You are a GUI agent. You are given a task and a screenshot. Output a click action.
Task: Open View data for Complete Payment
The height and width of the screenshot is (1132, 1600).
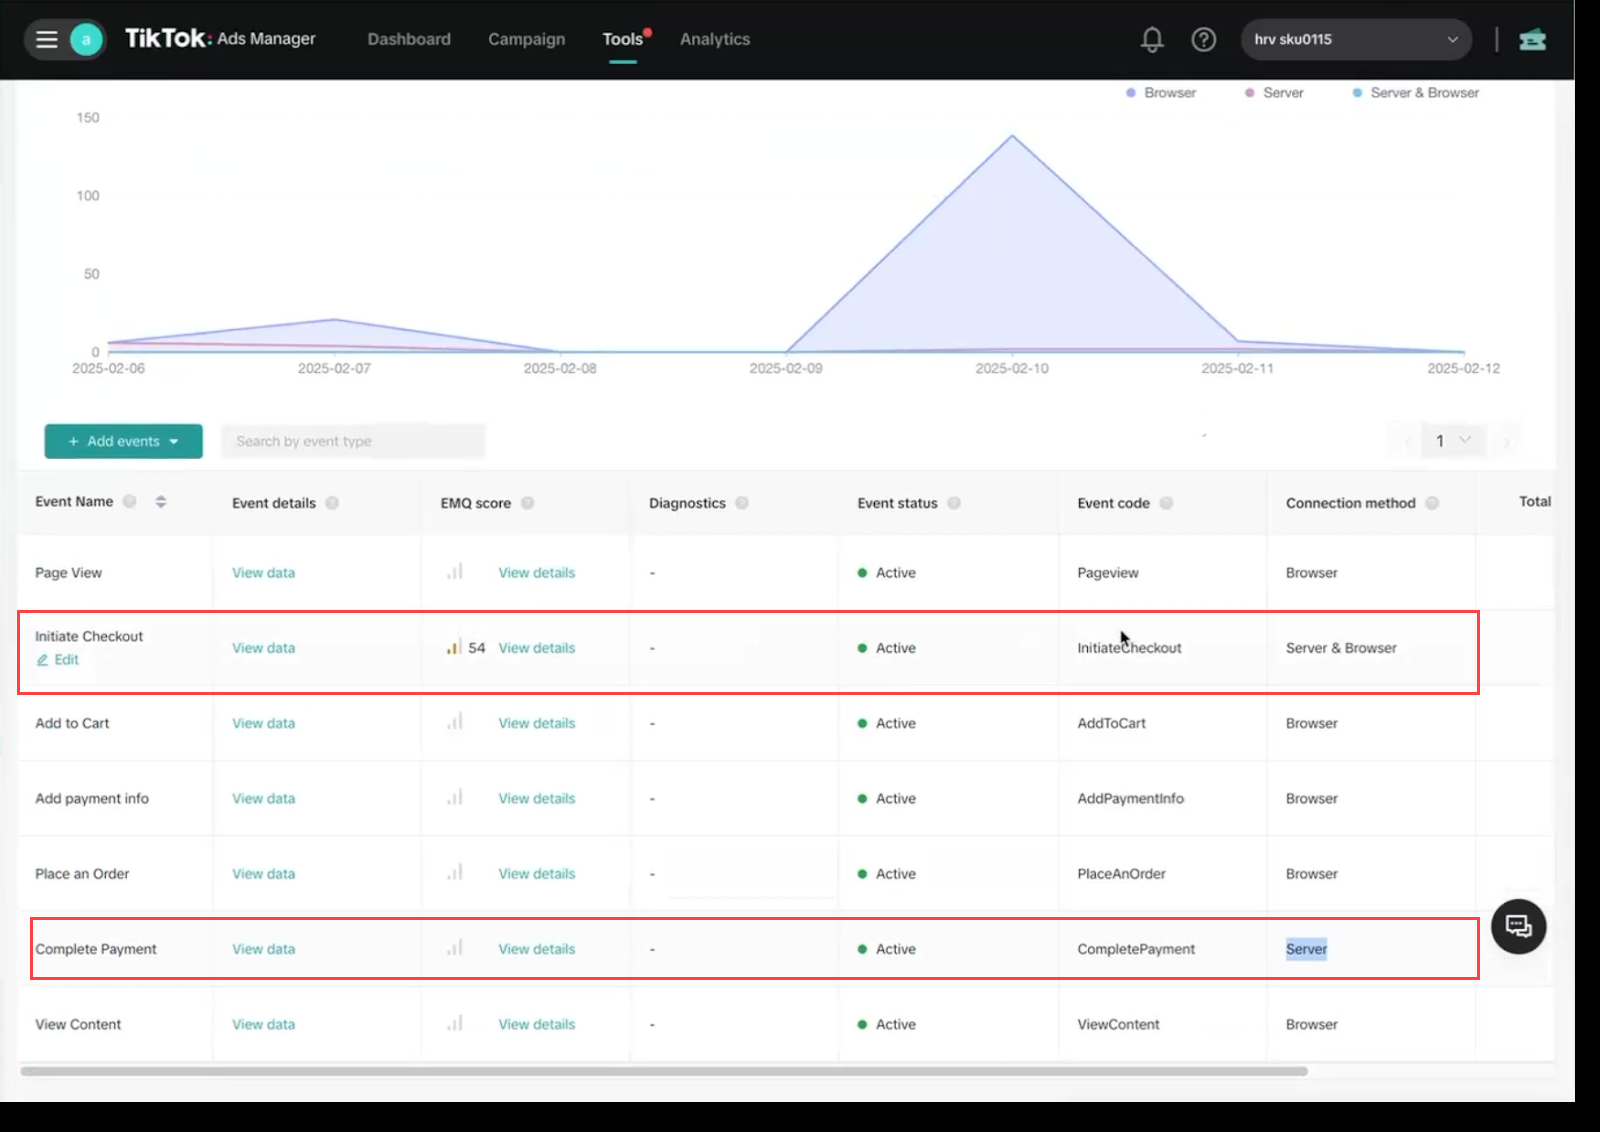263,949
